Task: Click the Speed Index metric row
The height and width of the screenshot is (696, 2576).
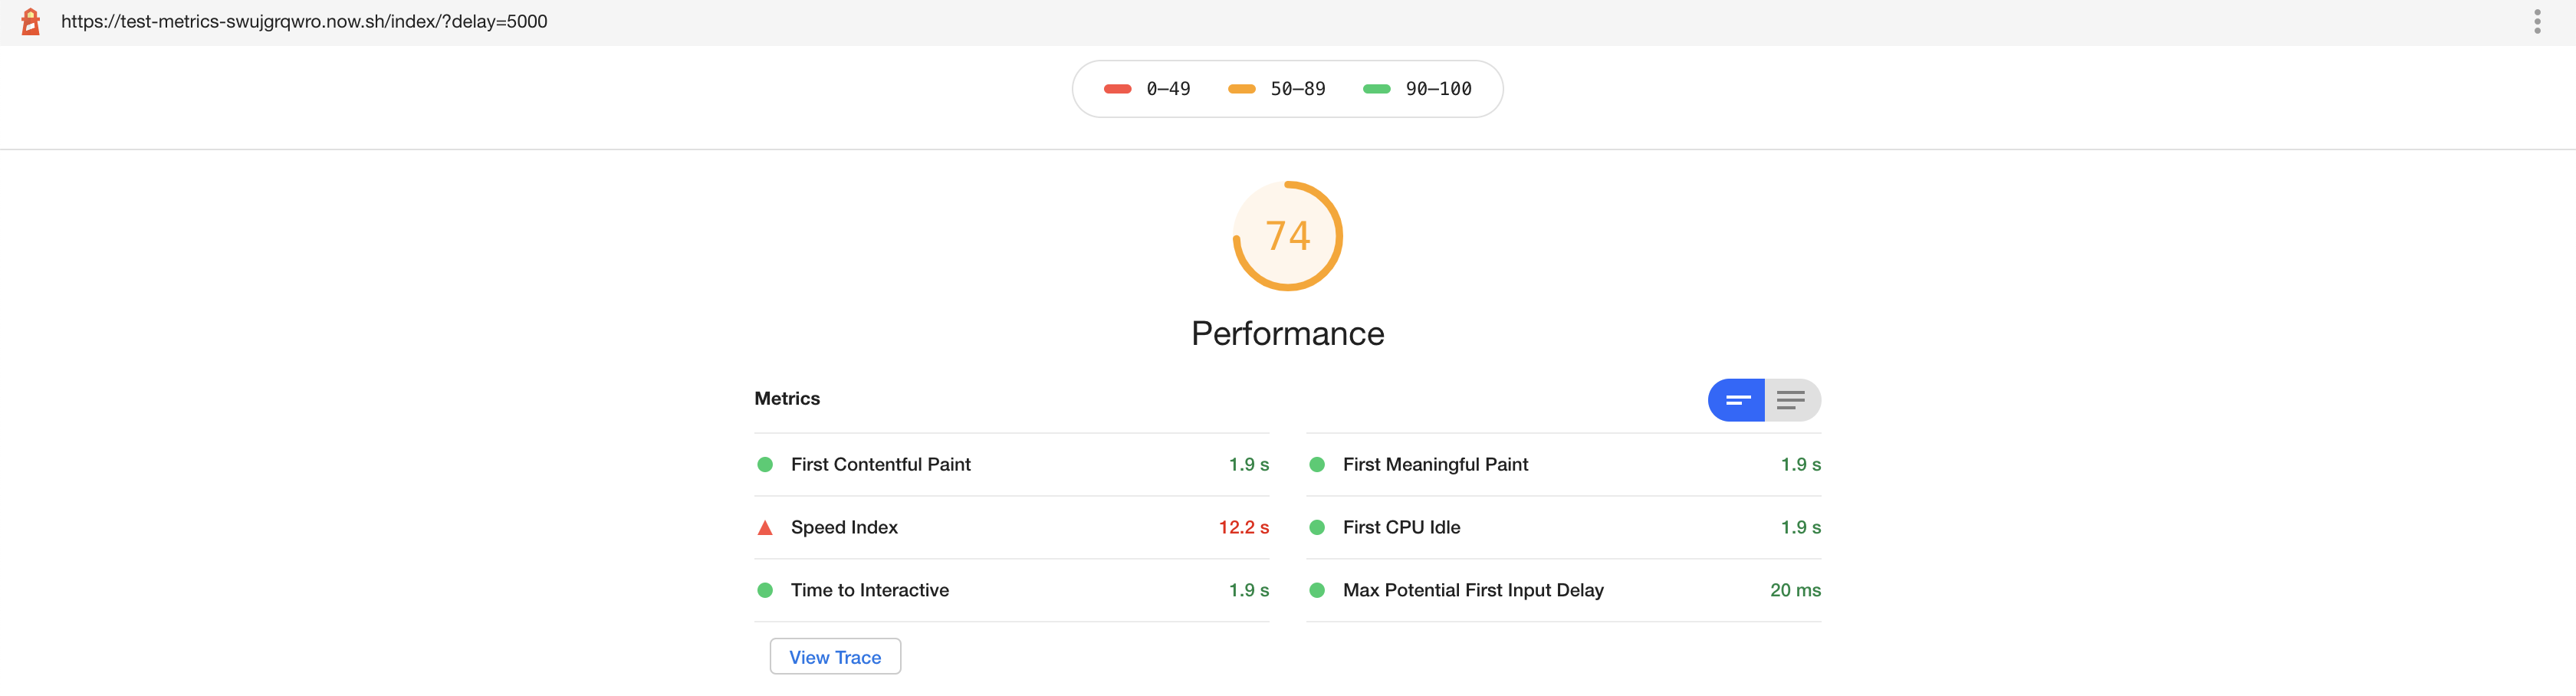Action: 1010,527
